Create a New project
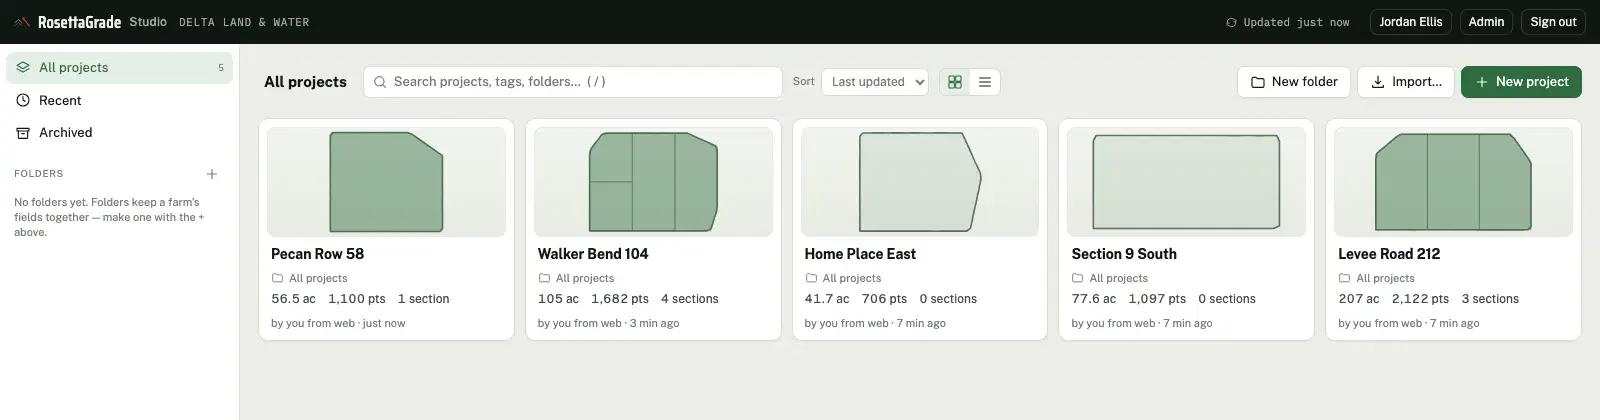 [x=1521, y=82]
